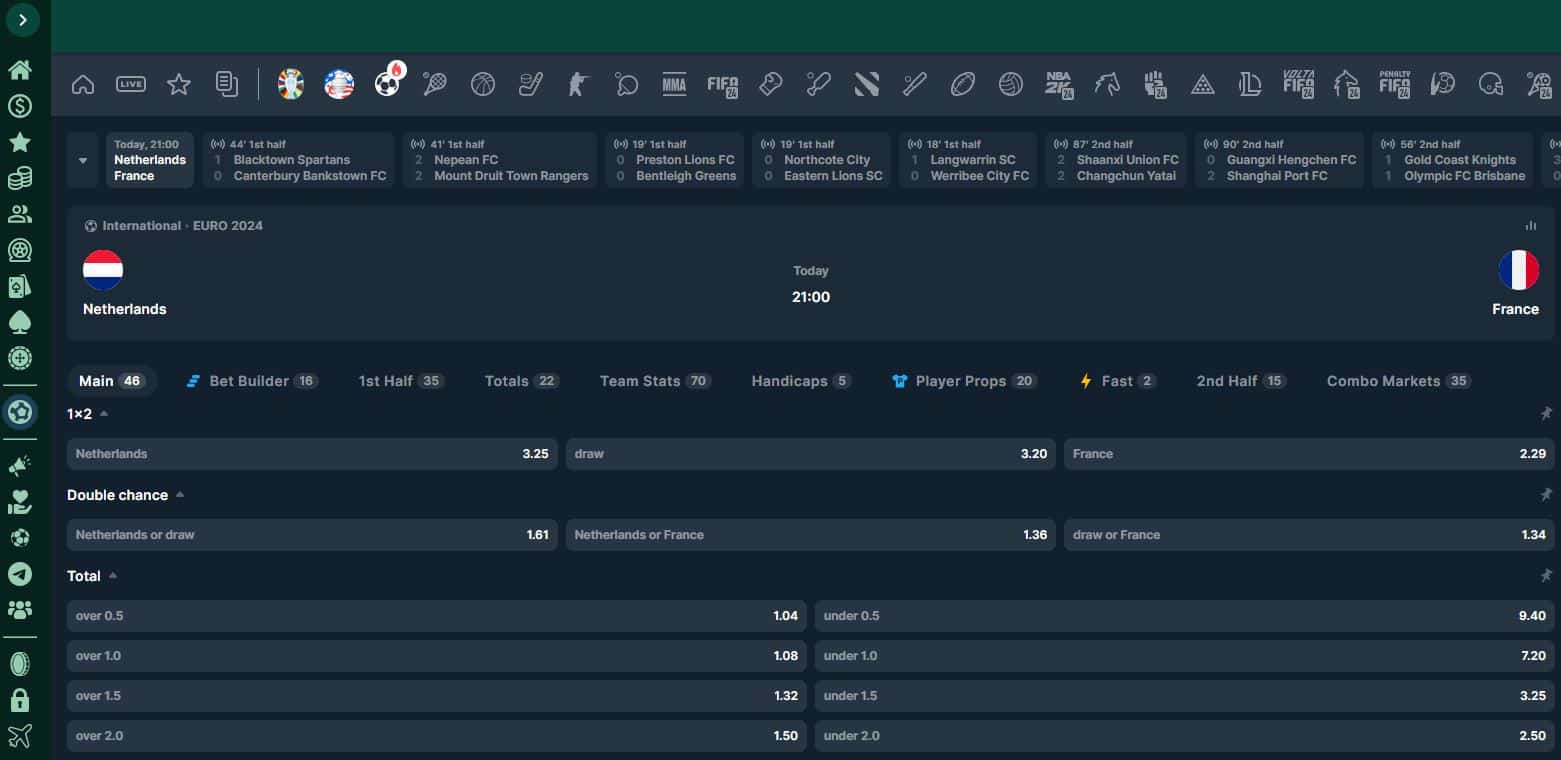
Task: Select the MMA sport icon
Action: (675, 85)
